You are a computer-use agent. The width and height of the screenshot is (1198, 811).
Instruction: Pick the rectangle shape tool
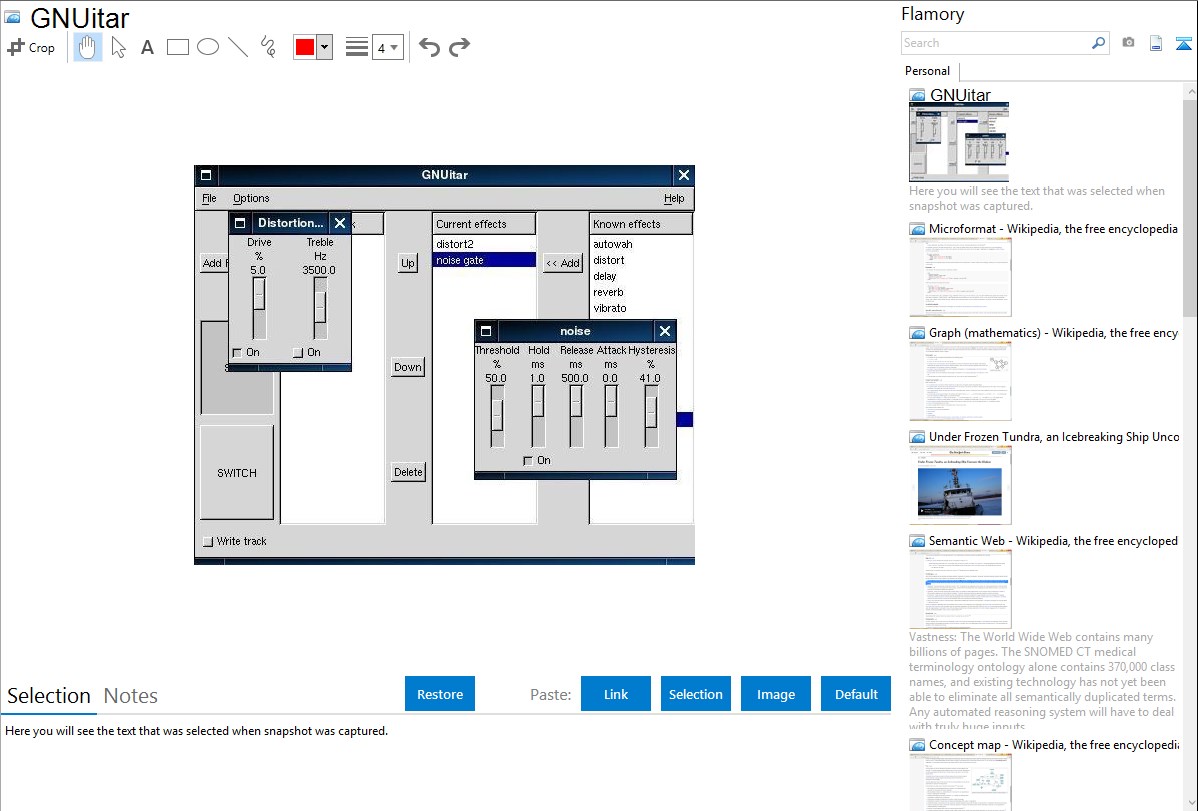(178, 47)
